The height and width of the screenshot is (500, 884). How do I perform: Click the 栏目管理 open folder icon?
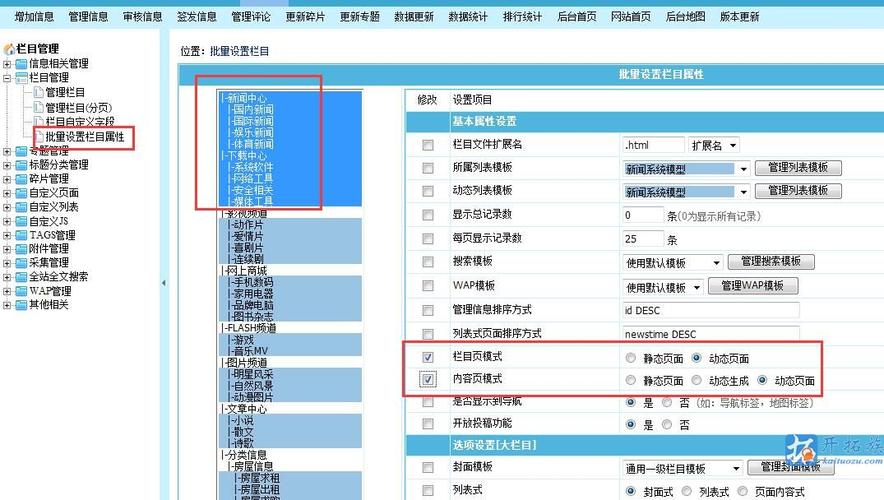point(21,78)
